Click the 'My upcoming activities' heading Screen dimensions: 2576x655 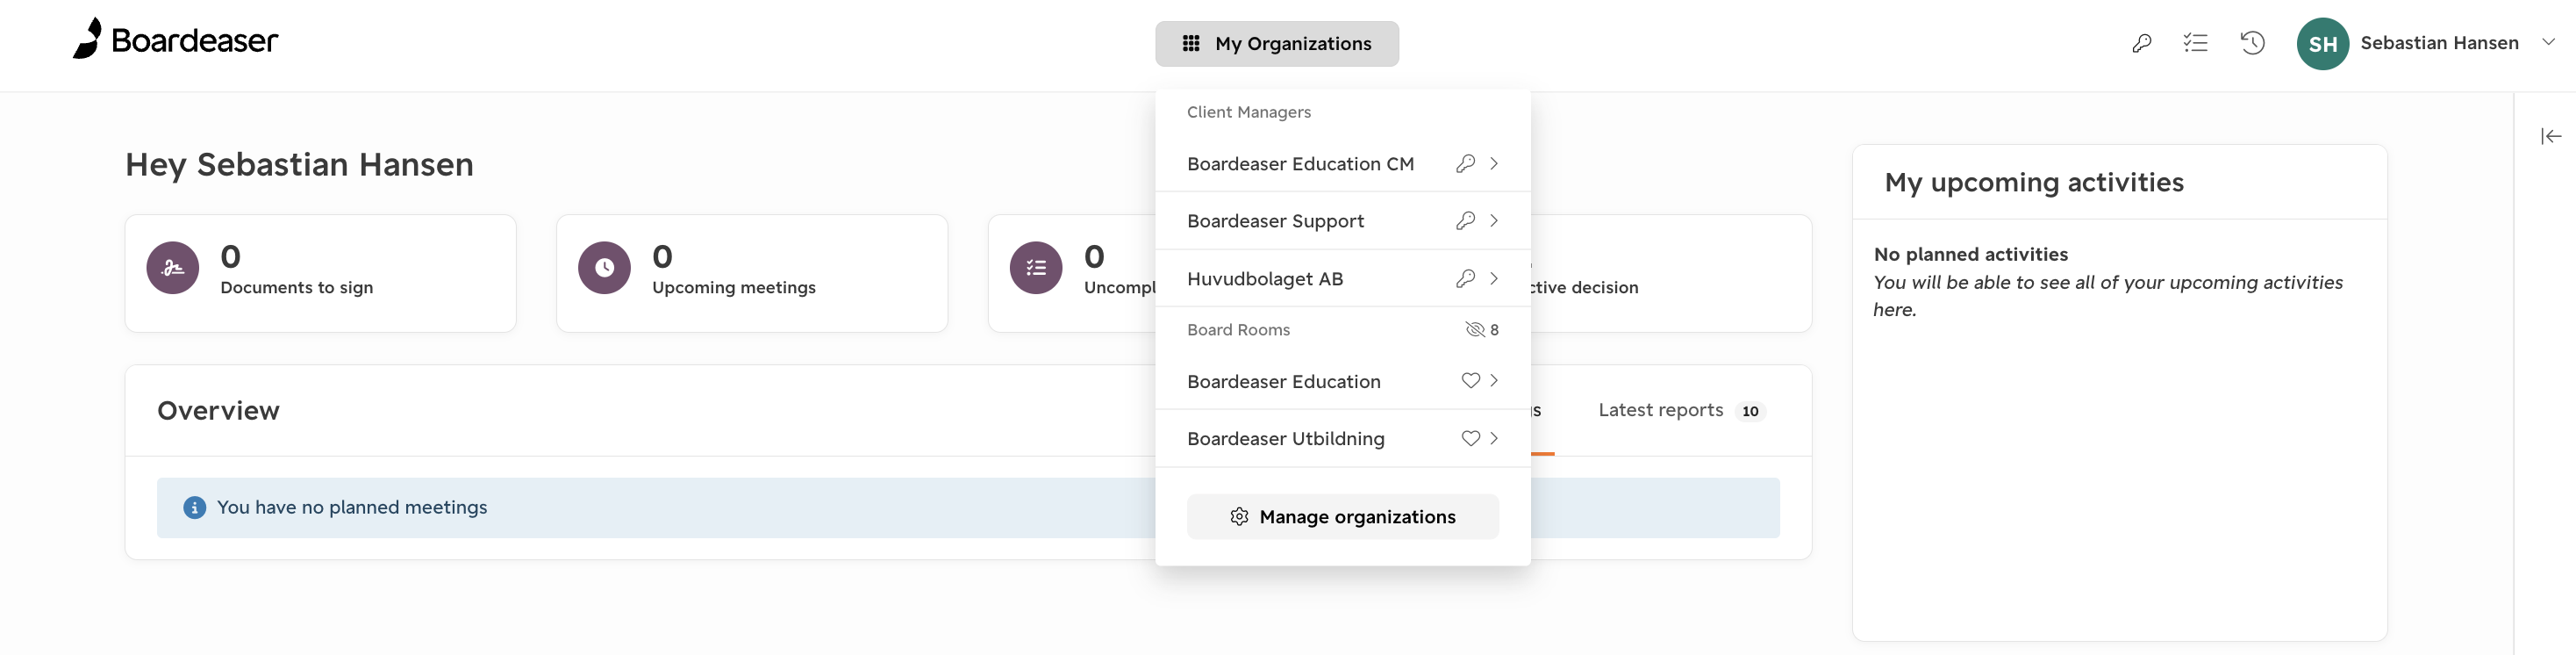[x=2034, y=182]
